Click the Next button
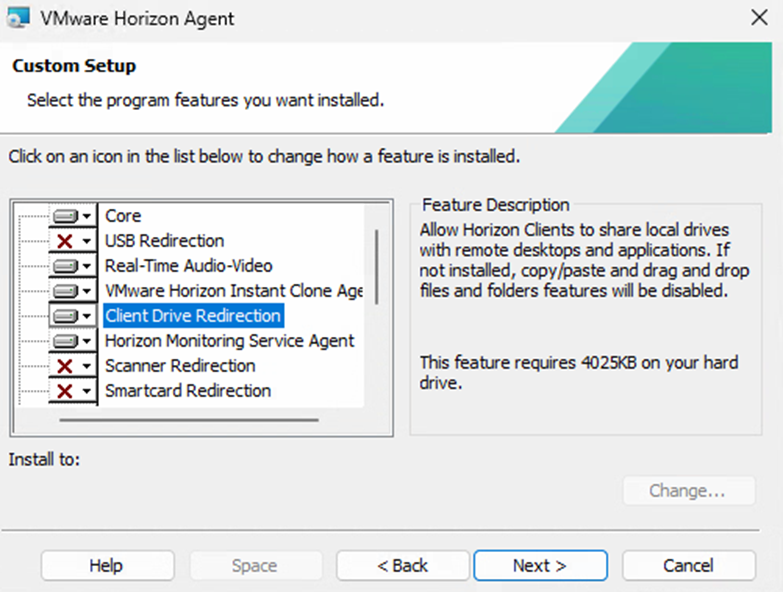 point(539,565)
